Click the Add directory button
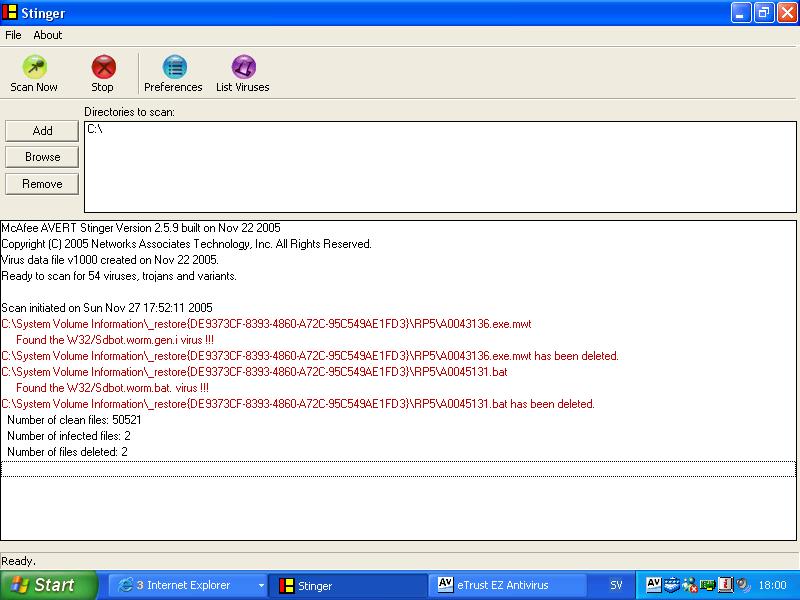Screen dimensions: 800x600 click(42, 131)
